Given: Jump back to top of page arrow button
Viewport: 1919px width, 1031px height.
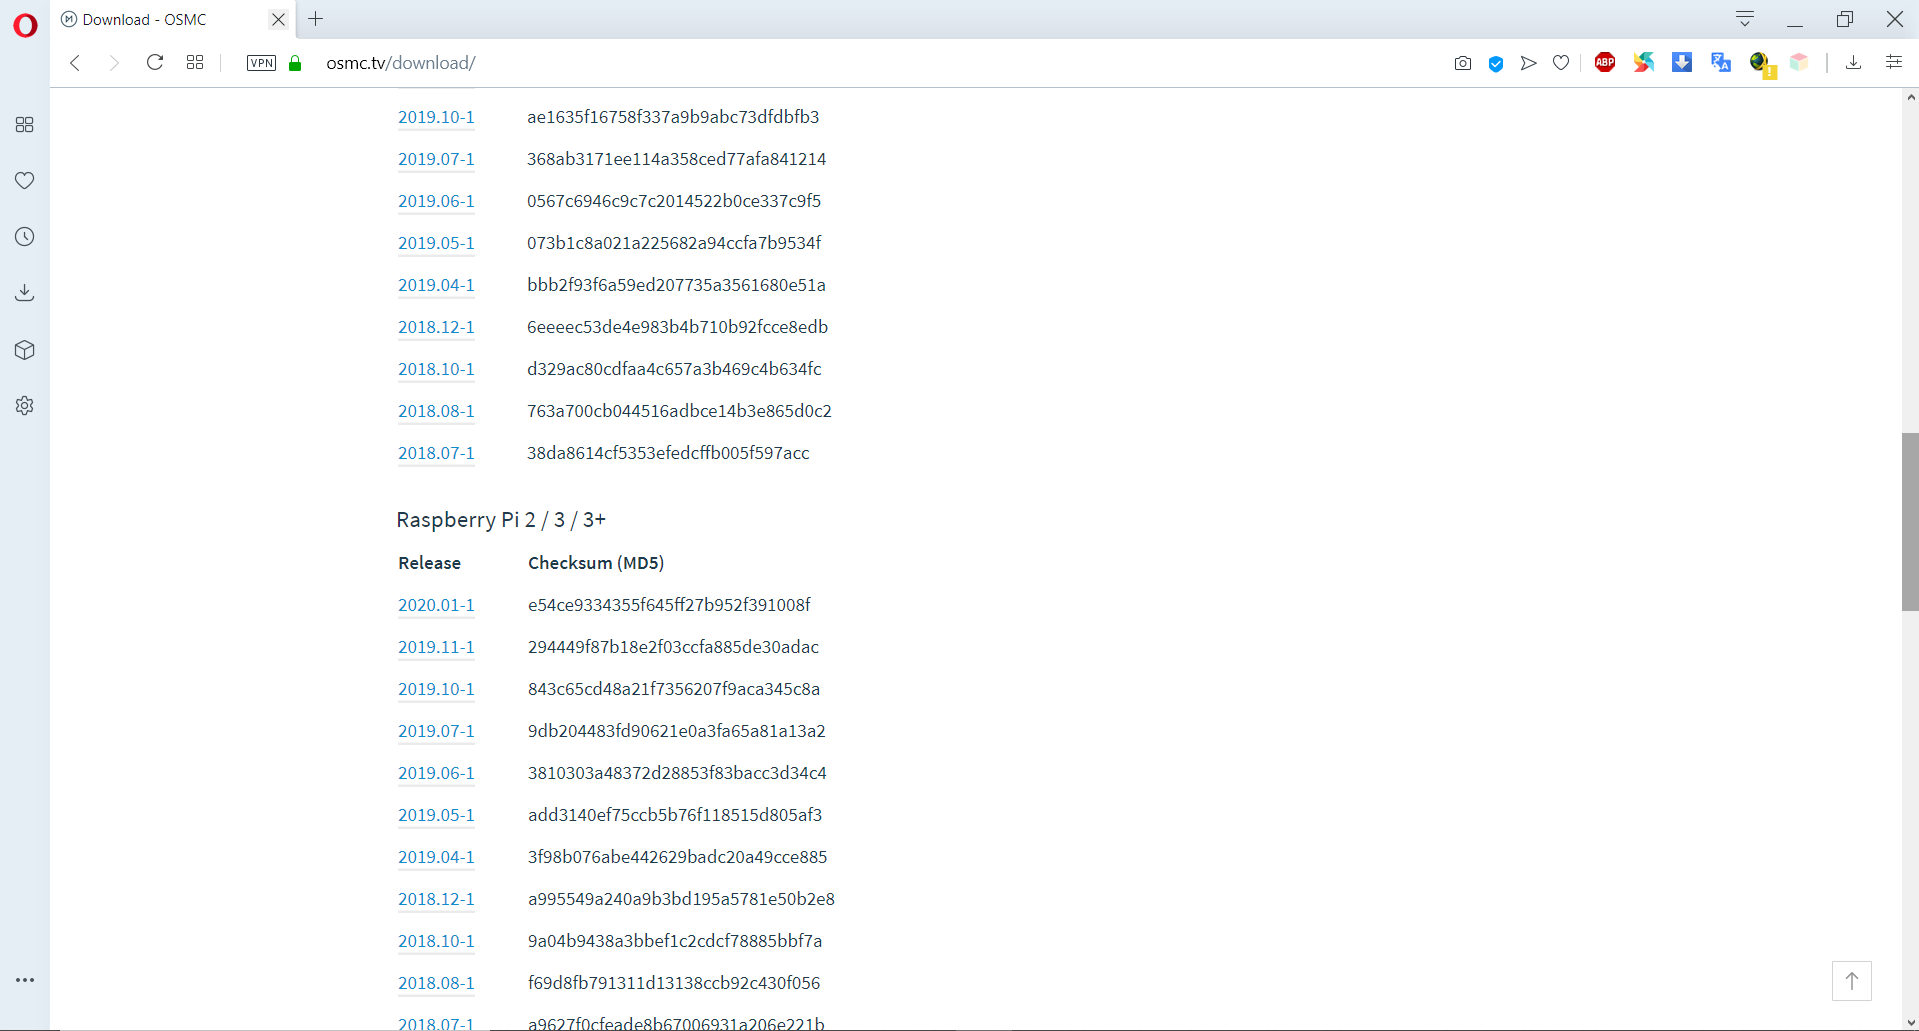Looking at the screenshot, I should [x=1852, y=981].
